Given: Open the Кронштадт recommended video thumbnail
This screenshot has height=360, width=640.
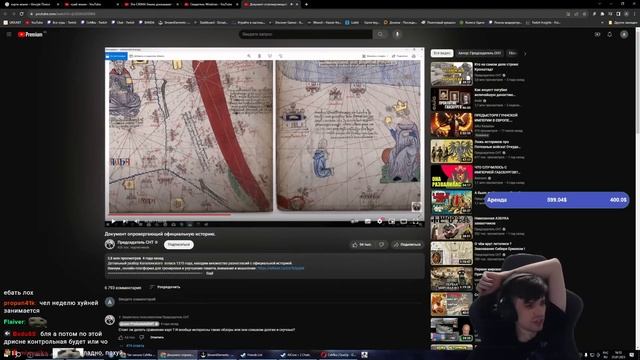Looking at the screenshot, I should click(x=451, y=74).
